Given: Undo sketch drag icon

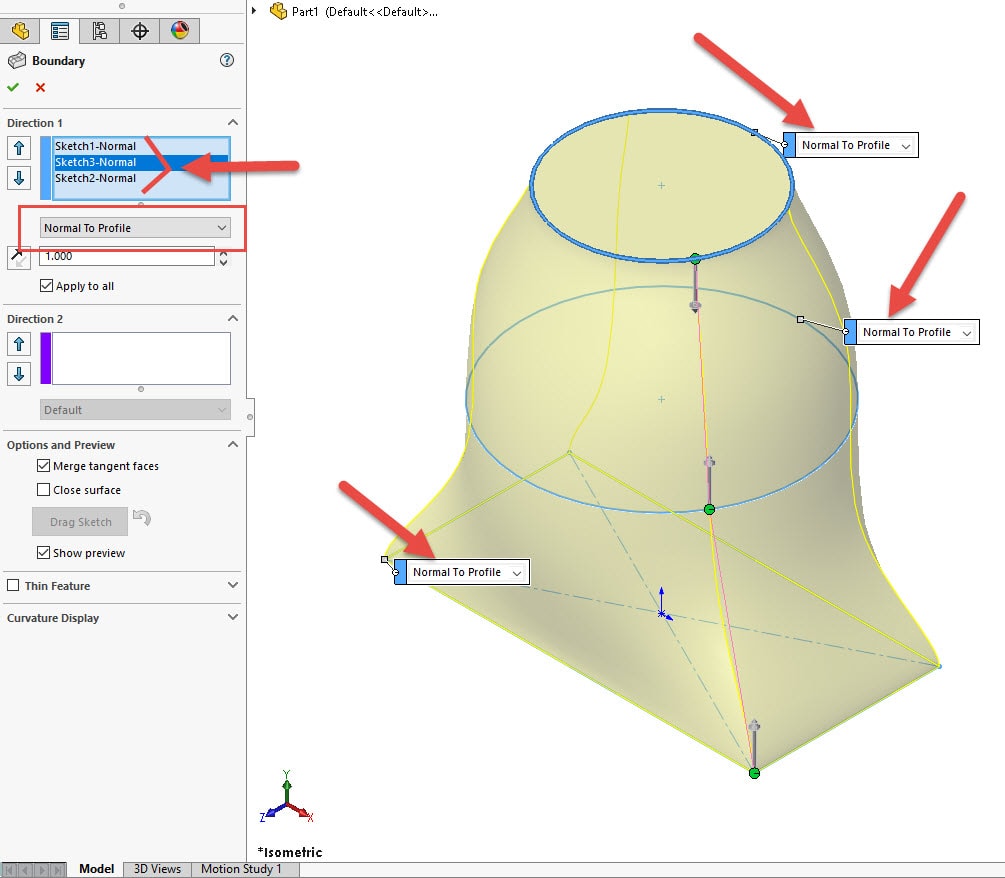Looking at the screenshot, I should pos(142,517).
